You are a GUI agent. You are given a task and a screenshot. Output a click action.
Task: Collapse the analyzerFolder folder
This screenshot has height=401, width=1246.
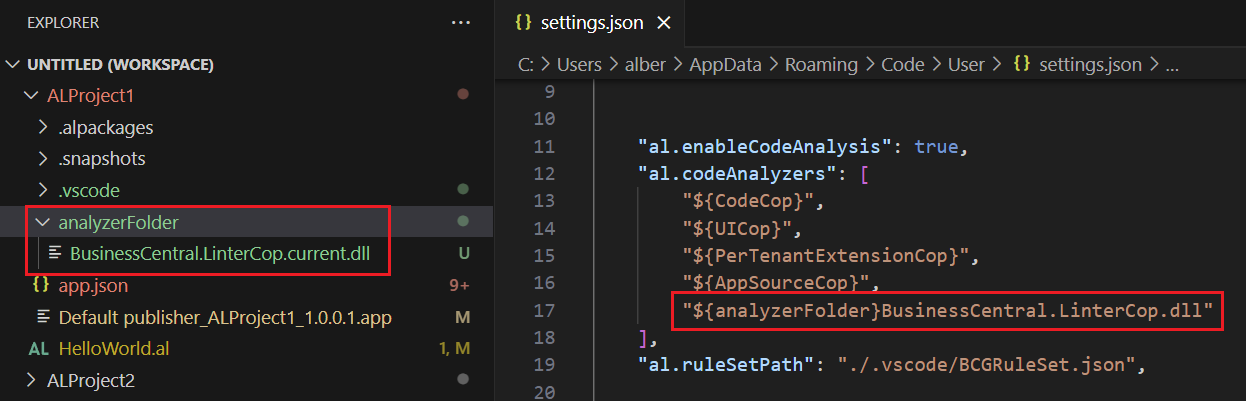pyautogui.click(x=43, y=222)
